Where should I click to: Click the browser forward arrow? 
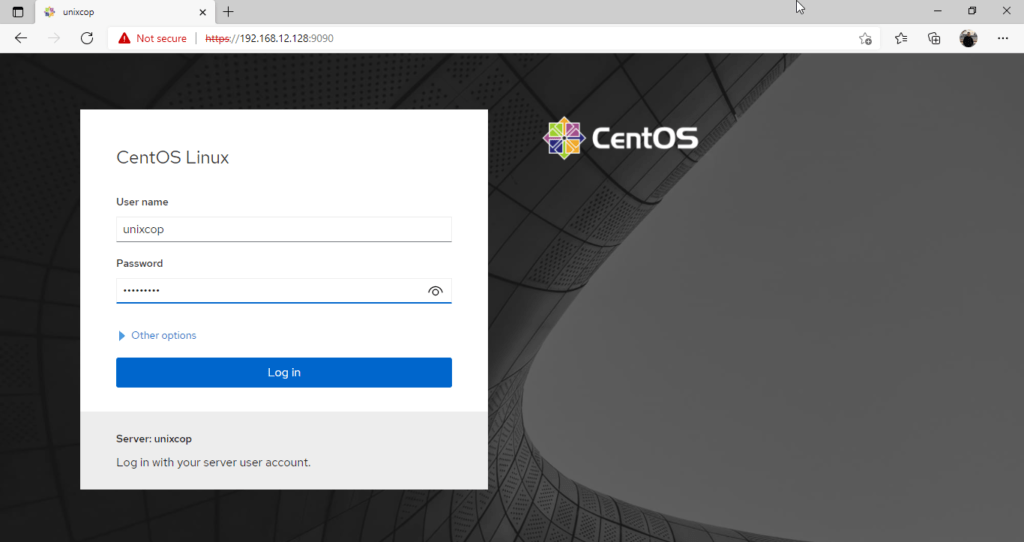pyautogui.click(x=54, y=39)
